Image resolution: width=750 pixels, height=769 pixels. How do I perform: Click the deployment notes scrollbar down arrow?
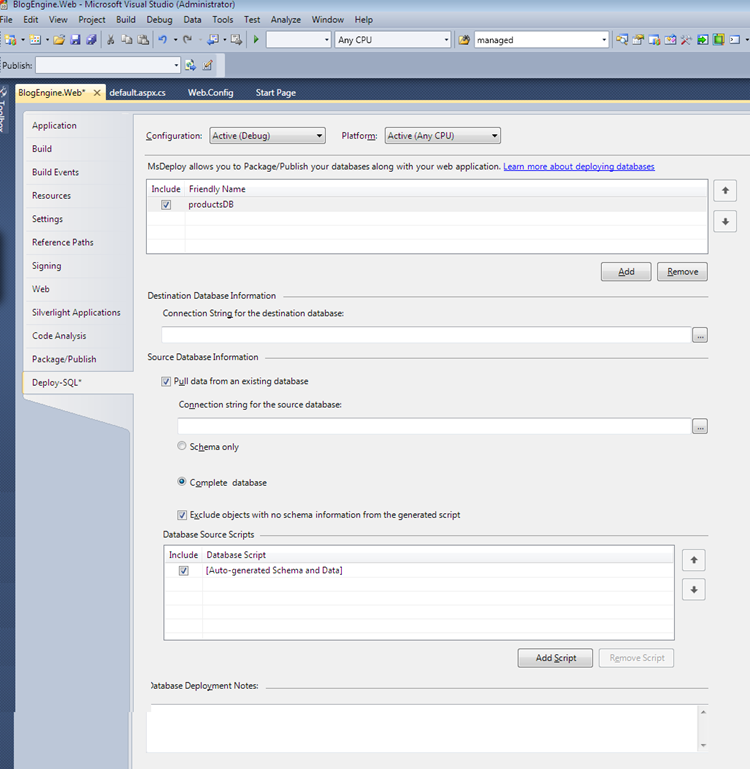coord(703,745)
